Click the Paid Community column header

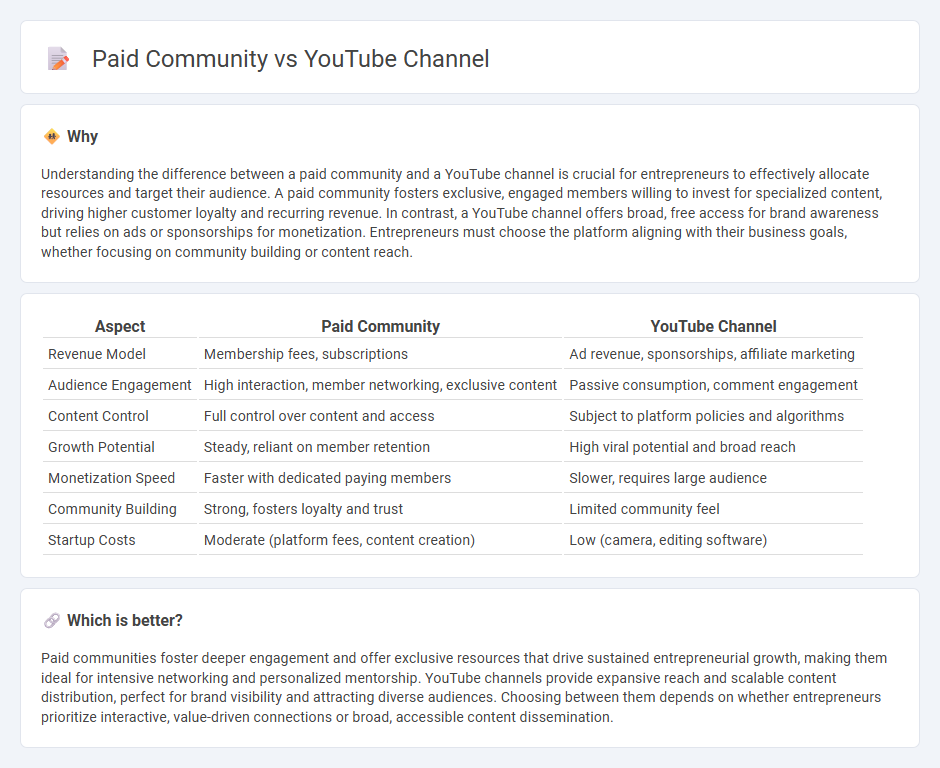coord(380,326)
